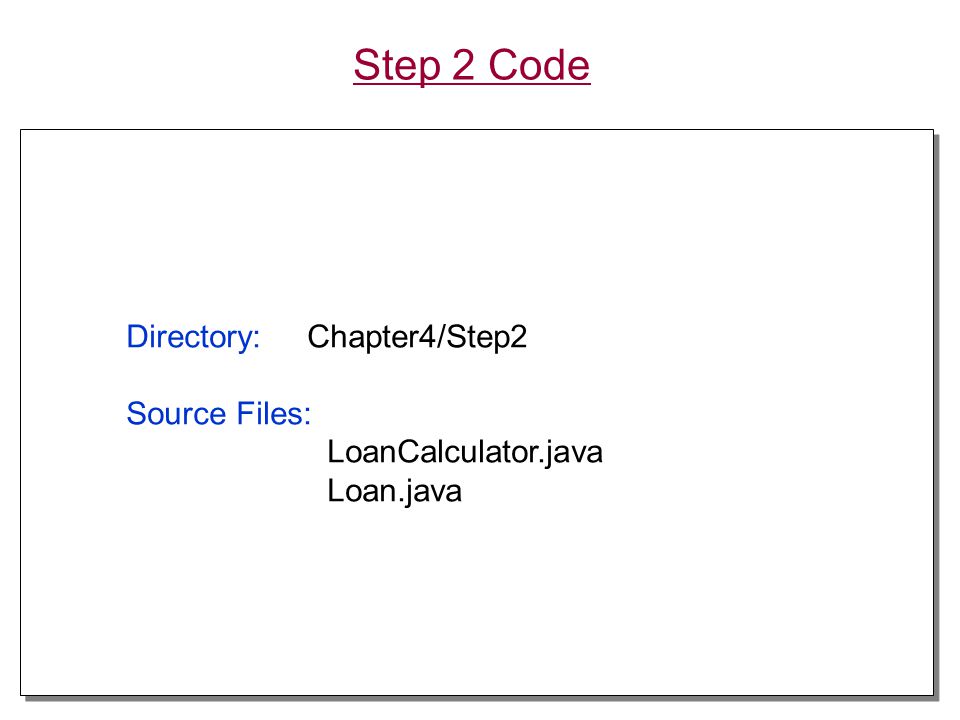Select the word "Step" in the title
This screenshot has height=720, width=960.
click(x=397, y=66)
